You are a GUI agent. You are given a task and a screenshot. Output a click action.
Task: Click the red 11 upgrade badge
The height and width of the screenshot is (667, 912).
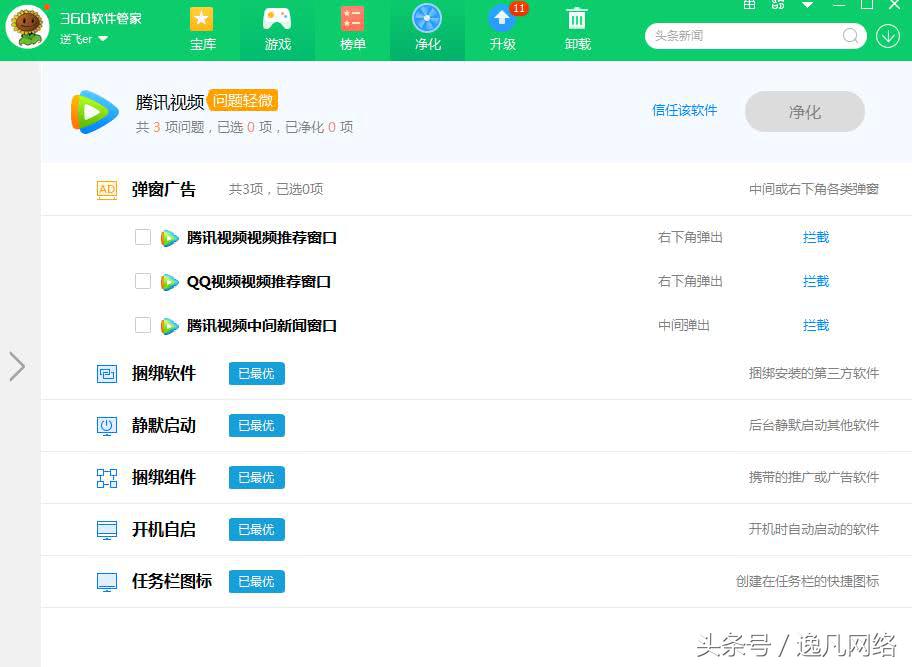pyautogui.click(x=519, y=8)
